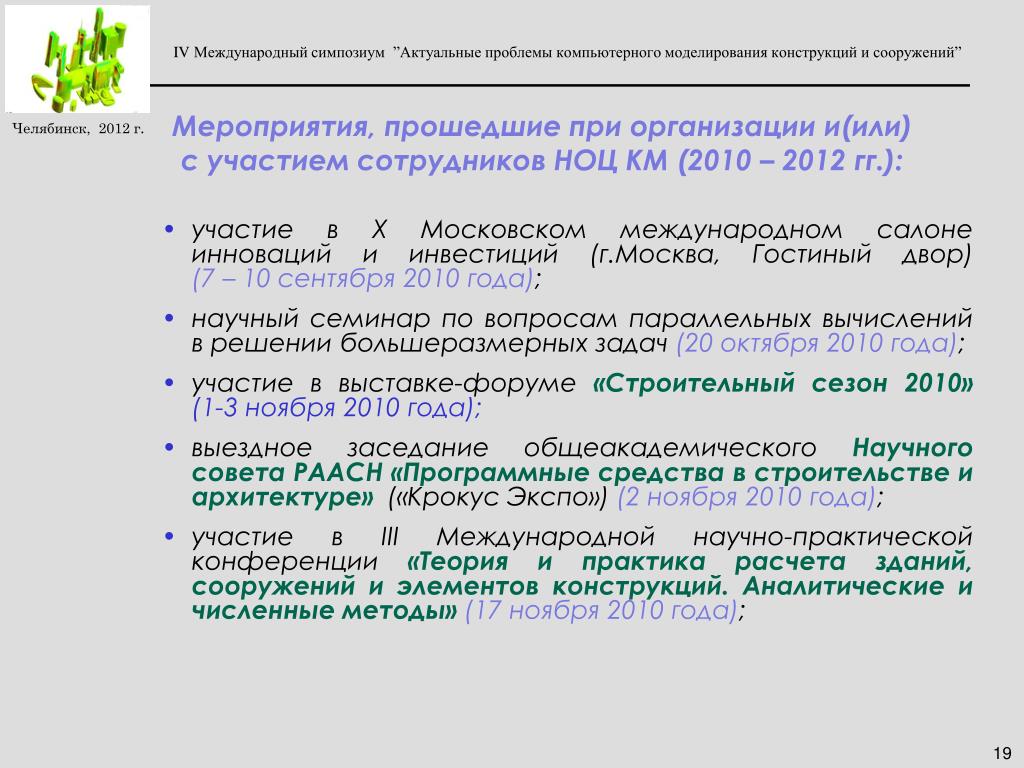Click the date '(17 ноября 2010 года)'
The width and height of the screenshot is (1024, 768).
(x=601, y=611)
